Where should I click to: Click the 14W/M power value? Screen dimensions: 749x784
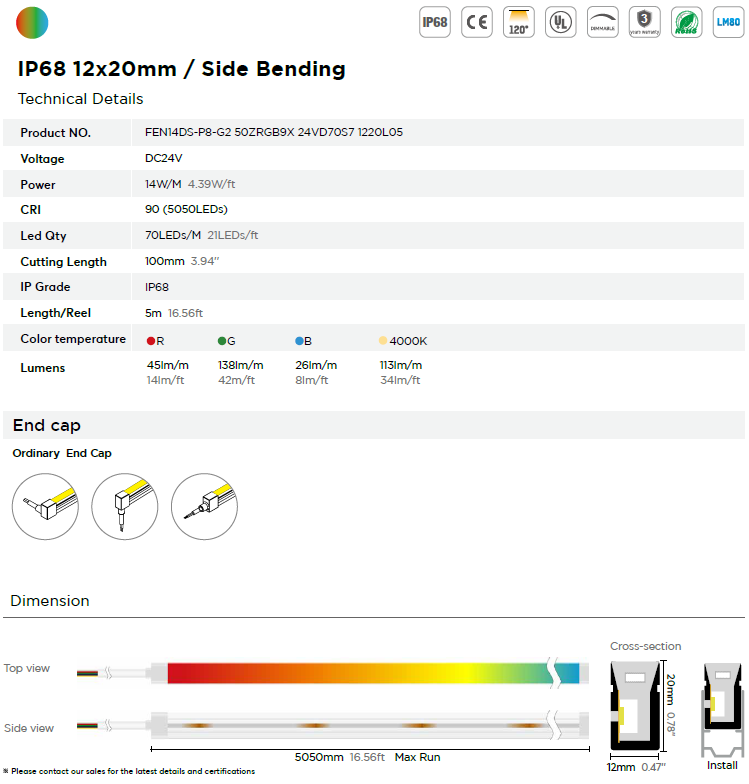click(163, 184)
